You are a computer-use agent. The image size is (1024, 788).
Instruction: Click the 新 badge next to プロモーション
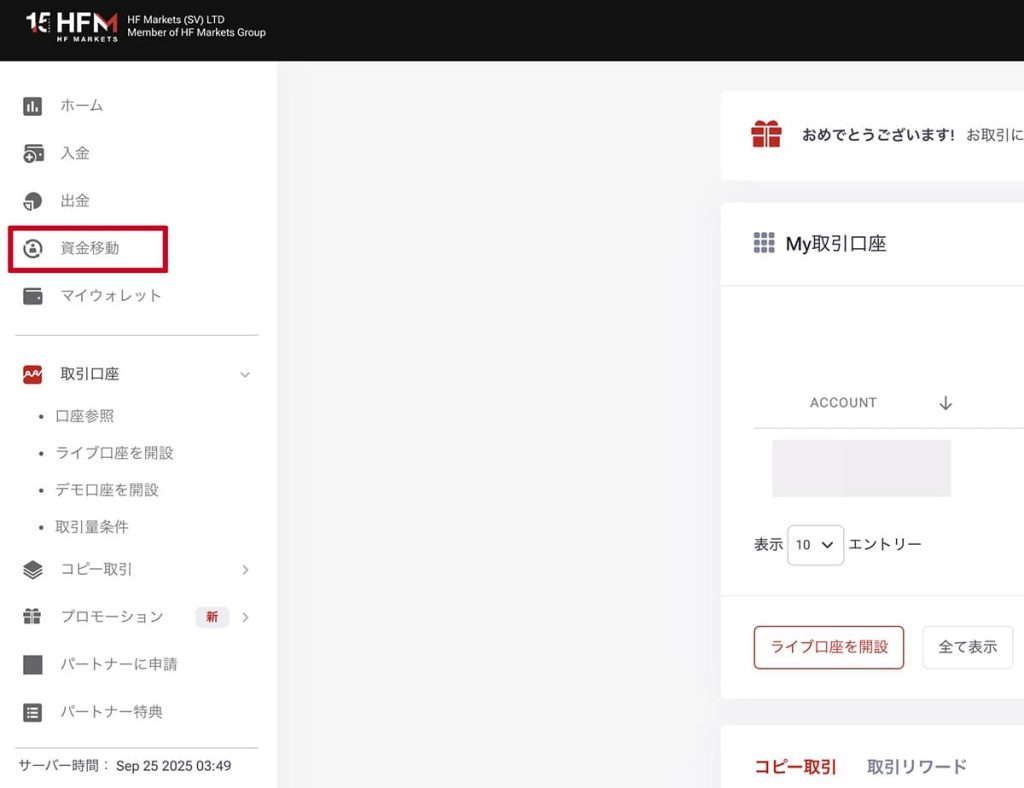(x=211, y=617)
